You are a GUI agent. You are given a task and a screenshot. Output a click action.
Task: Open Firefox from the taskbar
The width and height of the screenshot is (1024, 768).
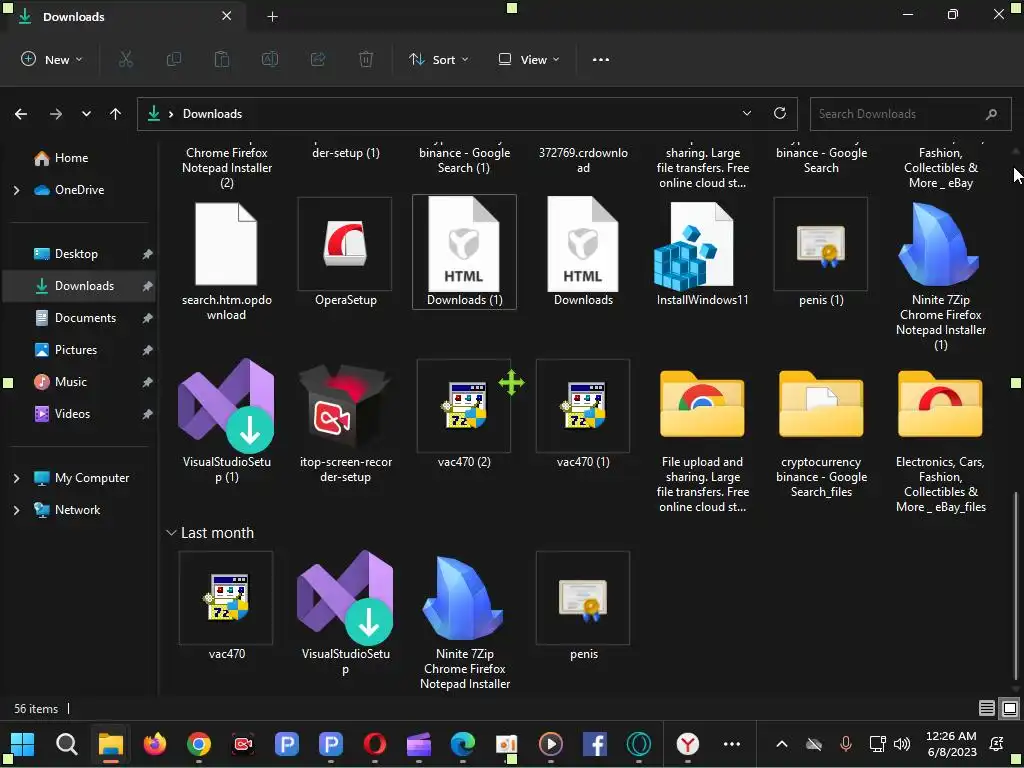click(x=155, y=744)
